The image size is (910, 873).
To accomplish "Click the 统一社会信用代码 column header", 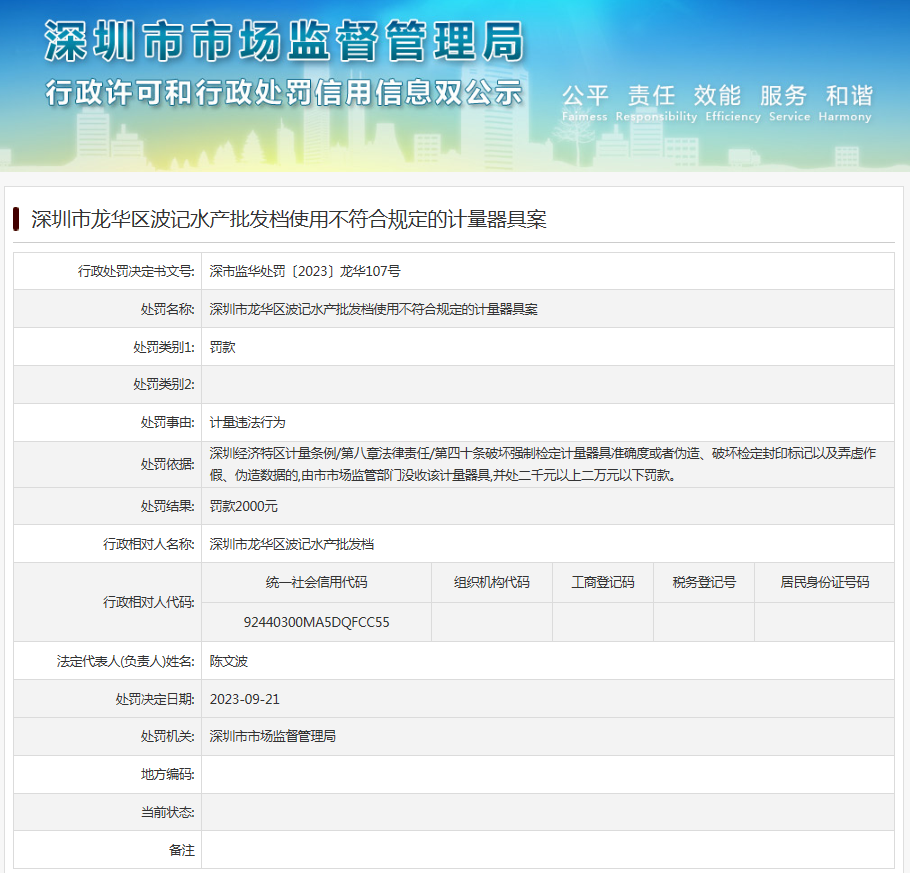I will coord(316,582).
